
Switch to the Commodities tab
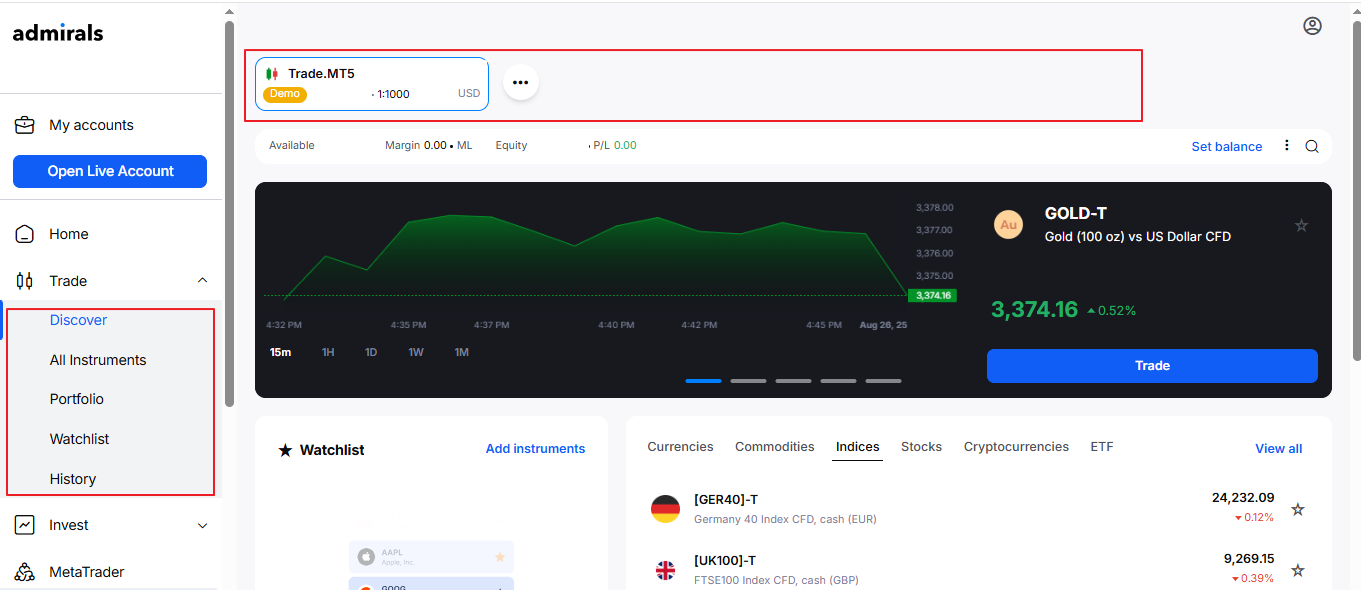(x=774, y=447)
